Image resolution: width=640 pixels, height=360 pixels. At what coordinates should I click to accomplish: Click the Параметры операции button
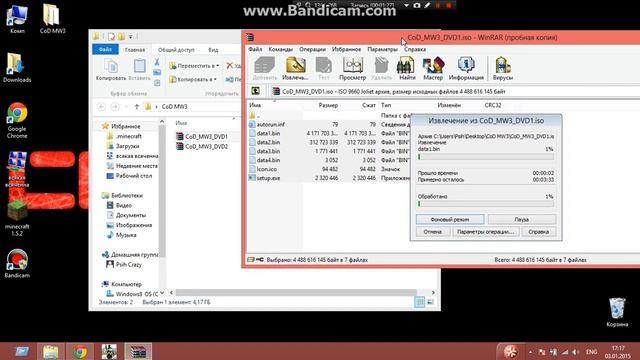pos(485,231)
